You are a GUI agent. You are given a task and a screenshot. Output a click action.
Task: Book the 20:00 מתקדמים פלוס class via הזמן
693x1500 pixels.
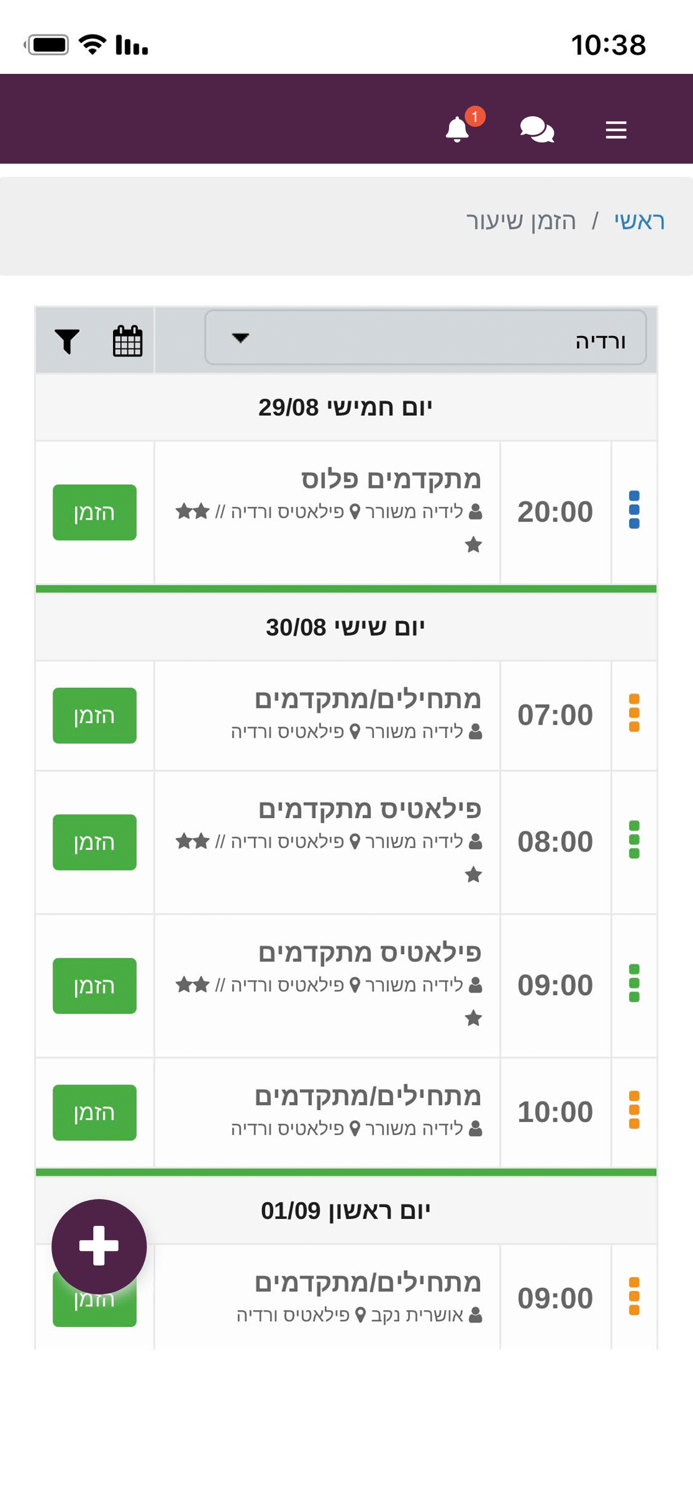click(x=94, y=512)
